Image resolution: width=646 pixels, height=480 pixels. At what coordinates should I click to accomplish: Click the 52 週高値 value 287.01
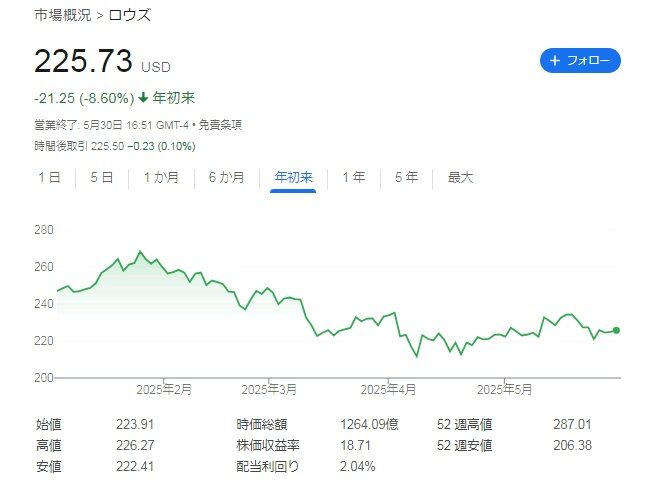[x=572, y=424]
